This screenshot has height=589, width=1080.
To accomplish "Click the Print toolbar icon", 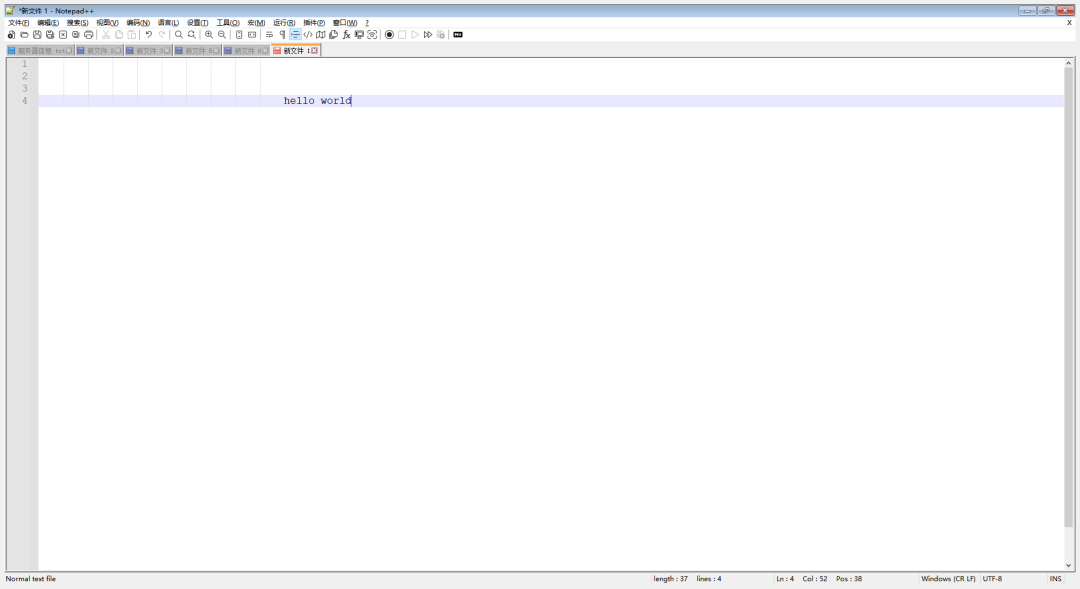I will (x=88, y=35).
